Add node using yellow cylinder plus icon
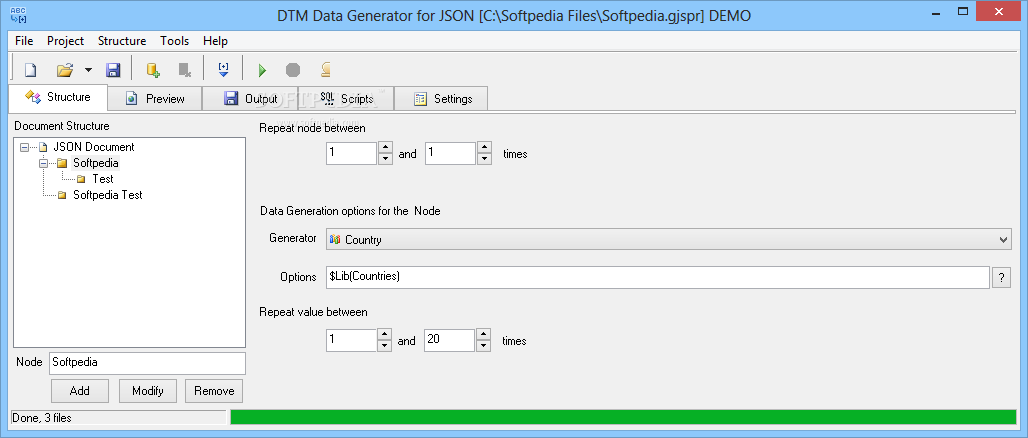This screenshot has height=438, width=1028. 153,70
